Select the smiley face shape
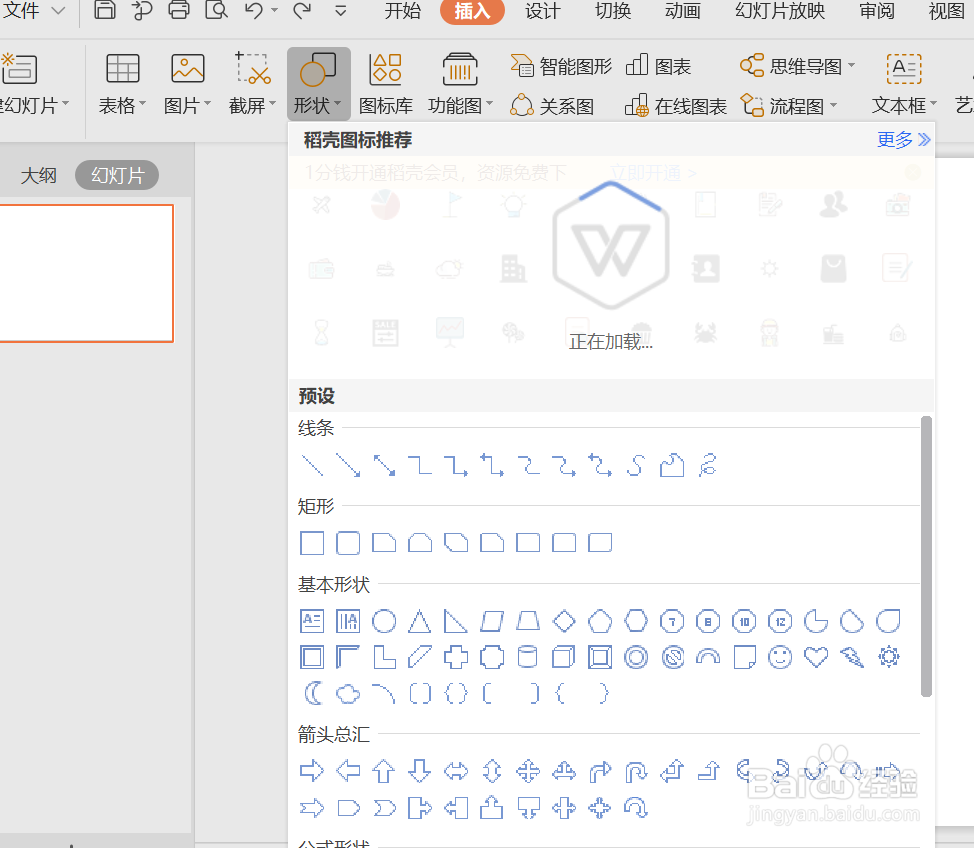The width and height of the screenshot is (974, 848). point(780,657)
